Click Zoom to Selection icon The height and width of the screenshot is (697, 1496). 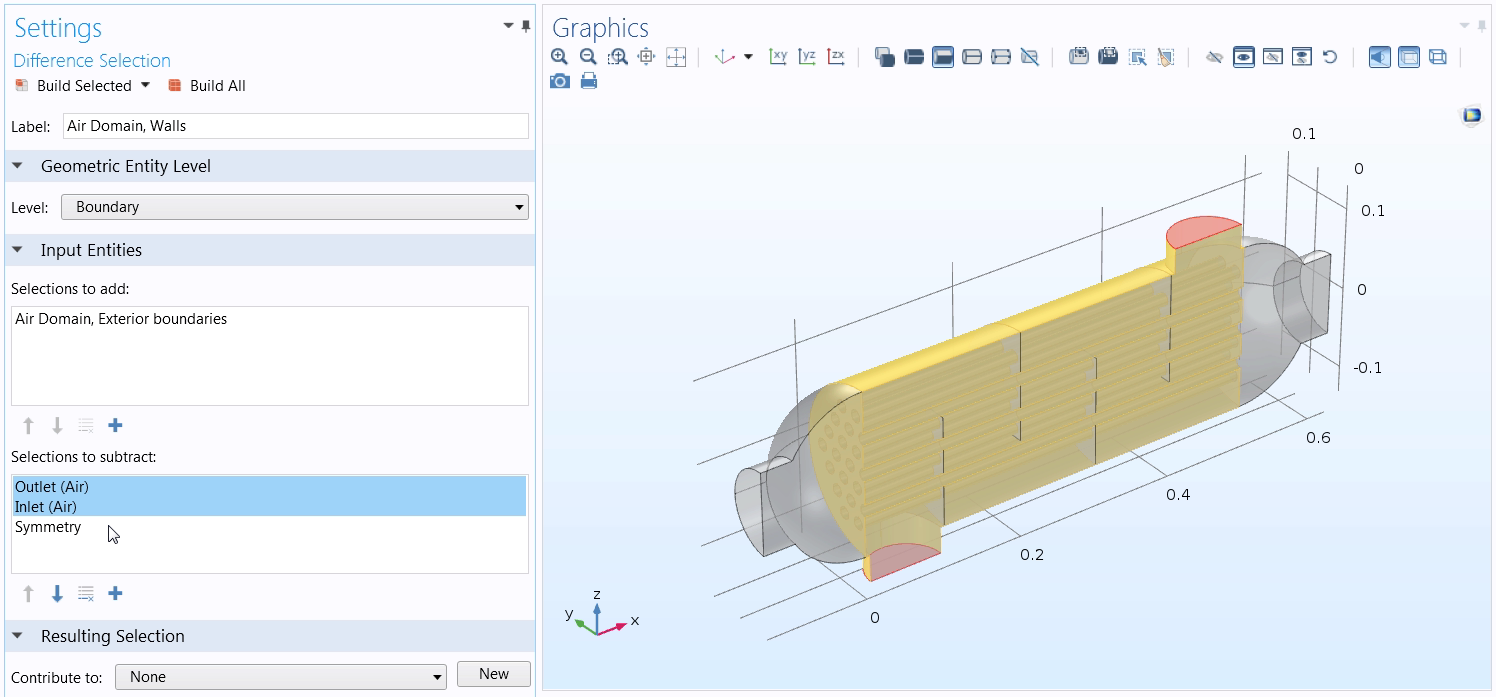coord(646,57)
